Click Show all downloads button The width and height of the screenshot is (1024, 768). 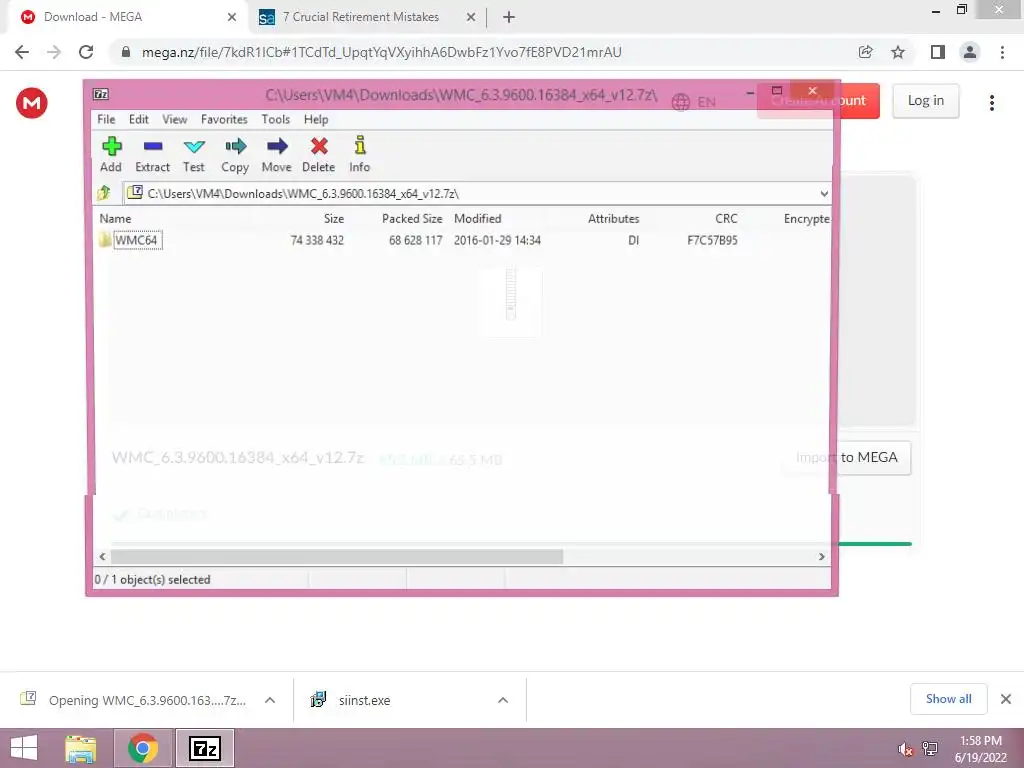pos(948,699)
